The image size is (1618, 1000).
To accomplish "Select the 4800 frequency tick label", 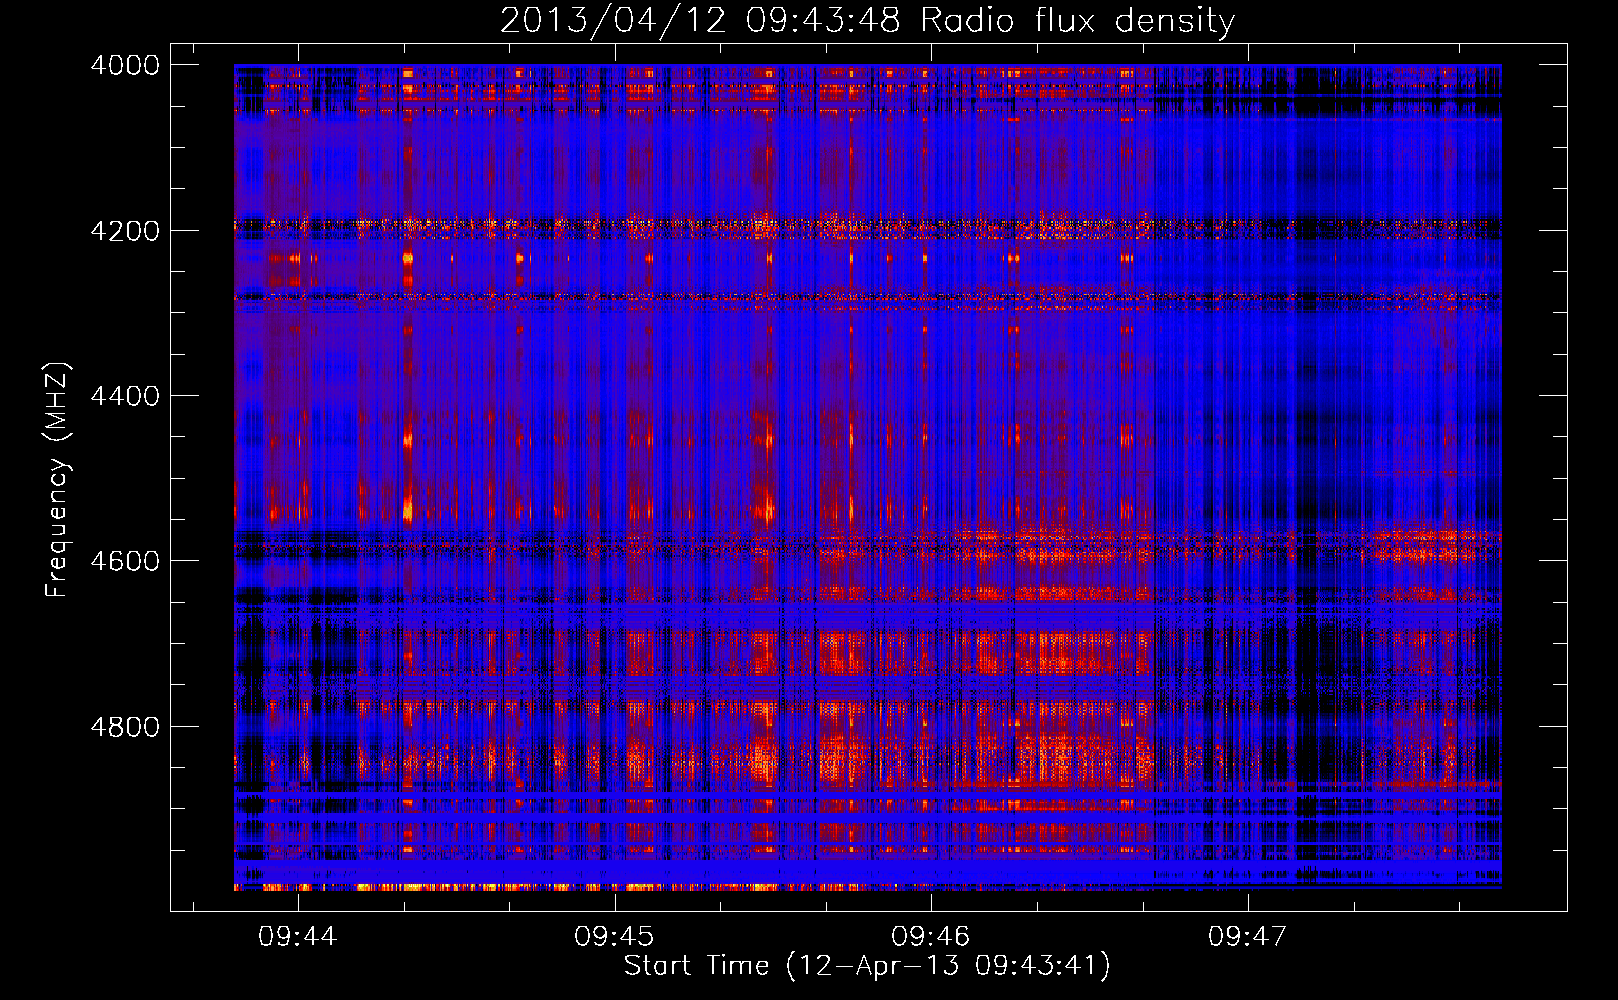I will [125, 727].
